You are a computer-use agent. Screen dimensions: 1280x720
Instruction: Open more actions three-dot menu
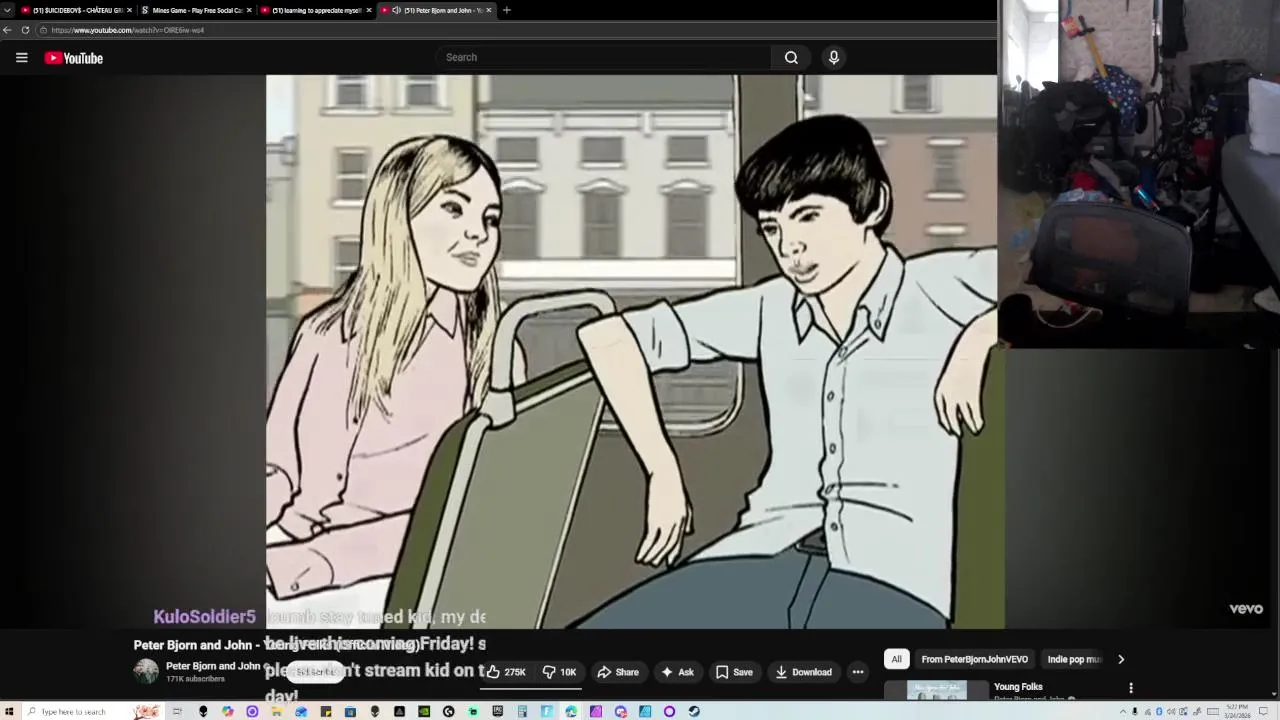tap(858, 672)
